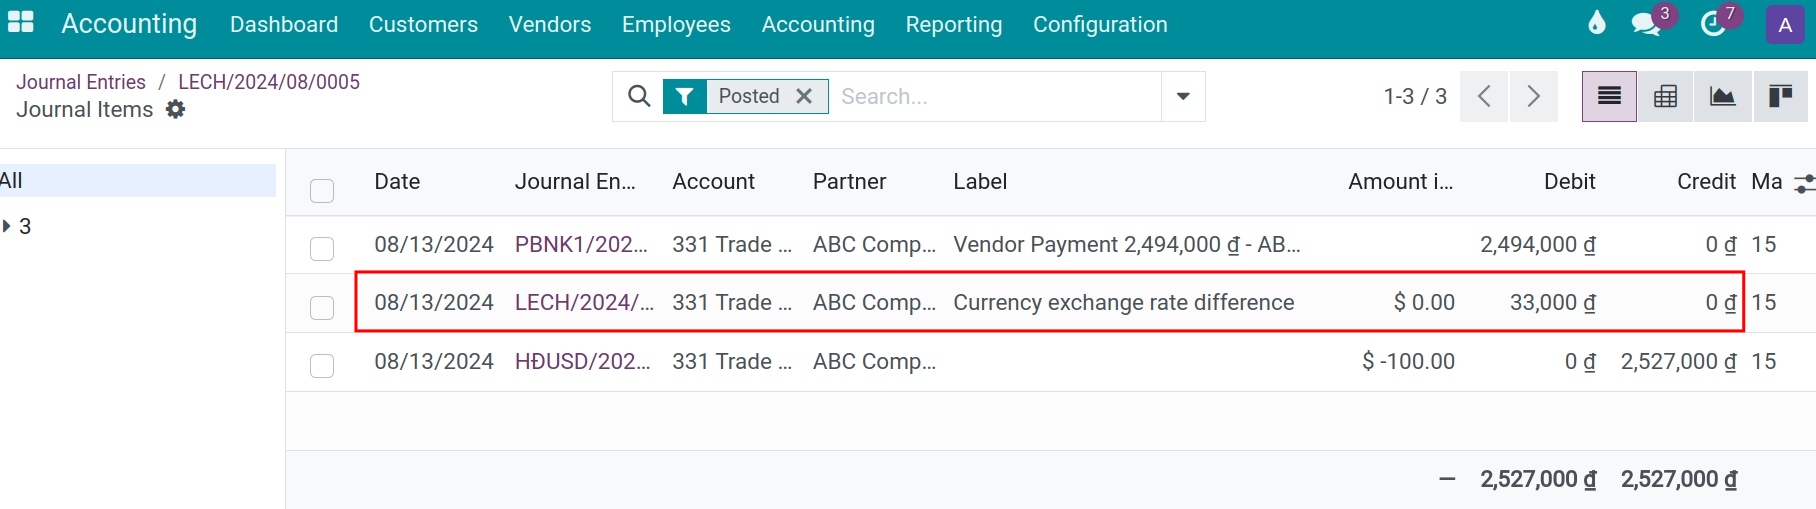The height and width of the screenshot is (509, 1816).
Task: Open PBNK1/202... journal entry link
Action: [x=581, y=244]
